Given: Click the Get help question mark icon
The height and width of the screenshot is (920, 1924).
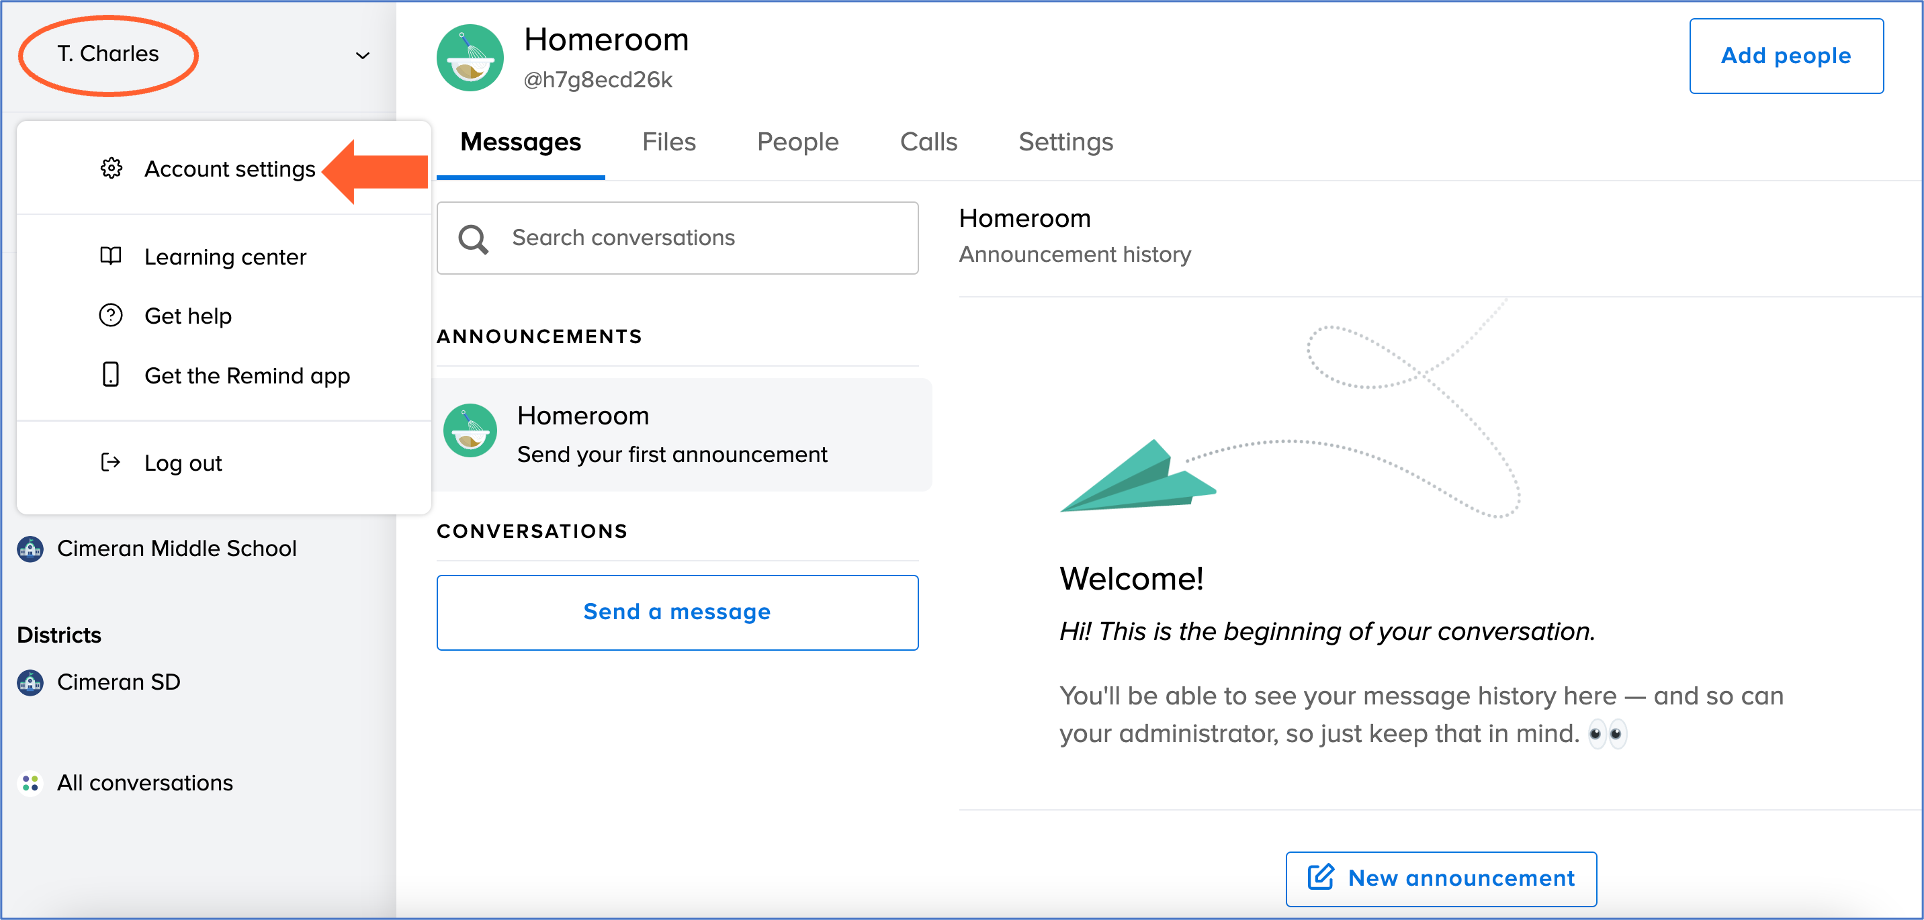Looking at the screenshot, I should click(x=111, y=315).
